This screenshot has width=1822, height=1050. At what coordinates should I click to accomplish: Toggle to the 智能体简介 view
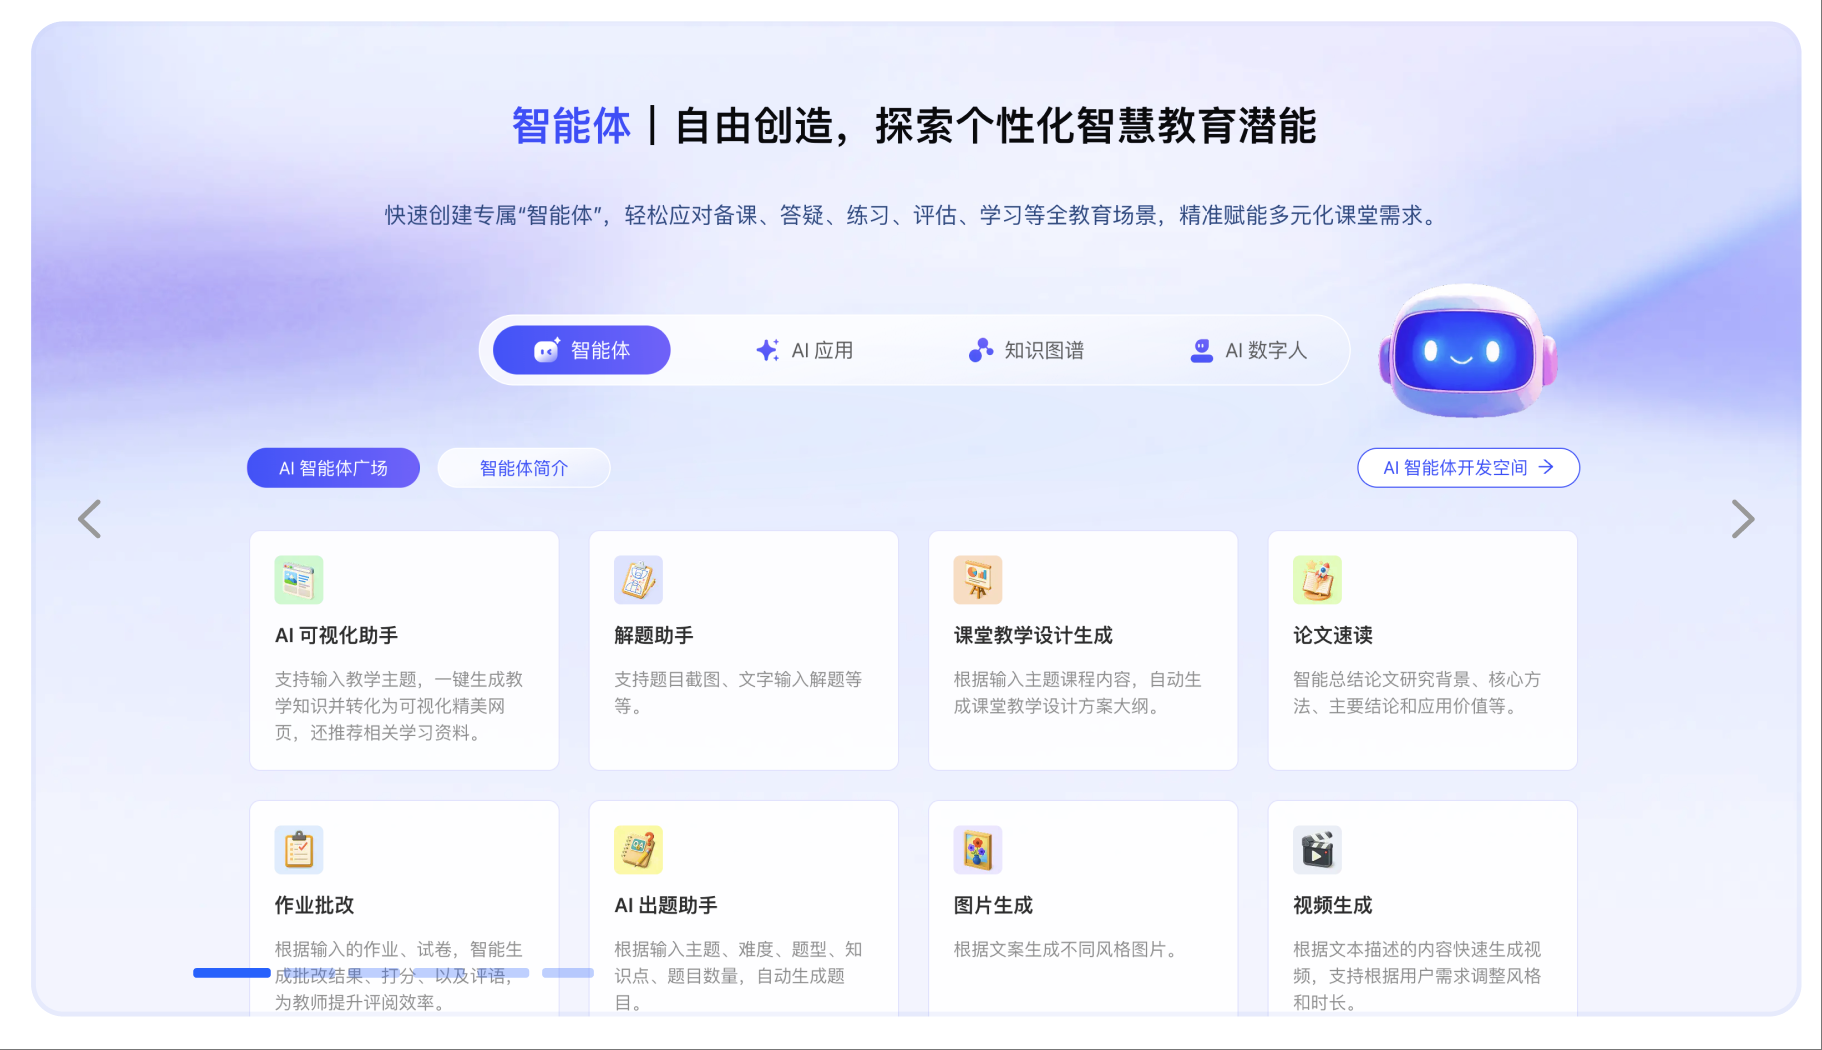(524, 468)
